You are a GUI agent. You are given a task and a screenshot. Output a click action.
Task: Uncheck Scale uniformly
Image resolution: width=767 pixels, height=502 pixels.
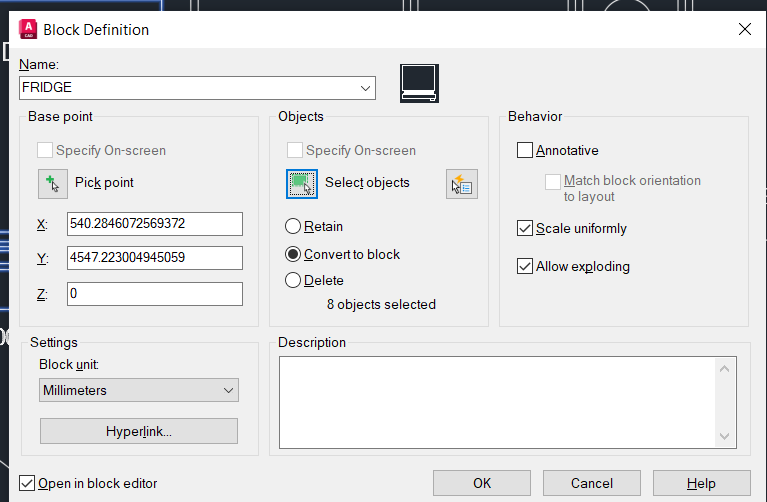(525, 228)
